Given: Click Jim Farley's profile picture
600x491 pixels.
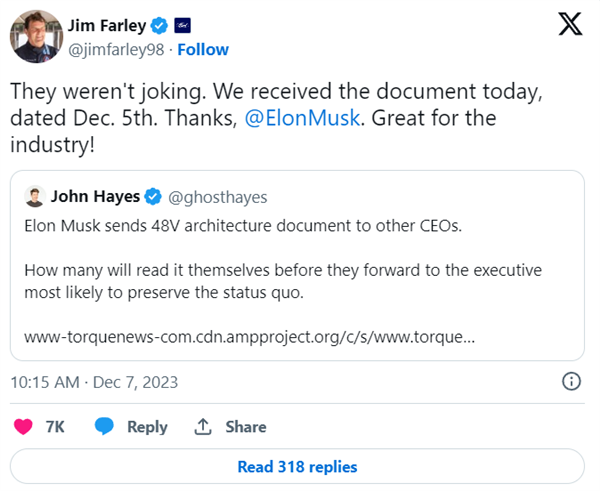Looking at the screenshot, I should [37, 37].
